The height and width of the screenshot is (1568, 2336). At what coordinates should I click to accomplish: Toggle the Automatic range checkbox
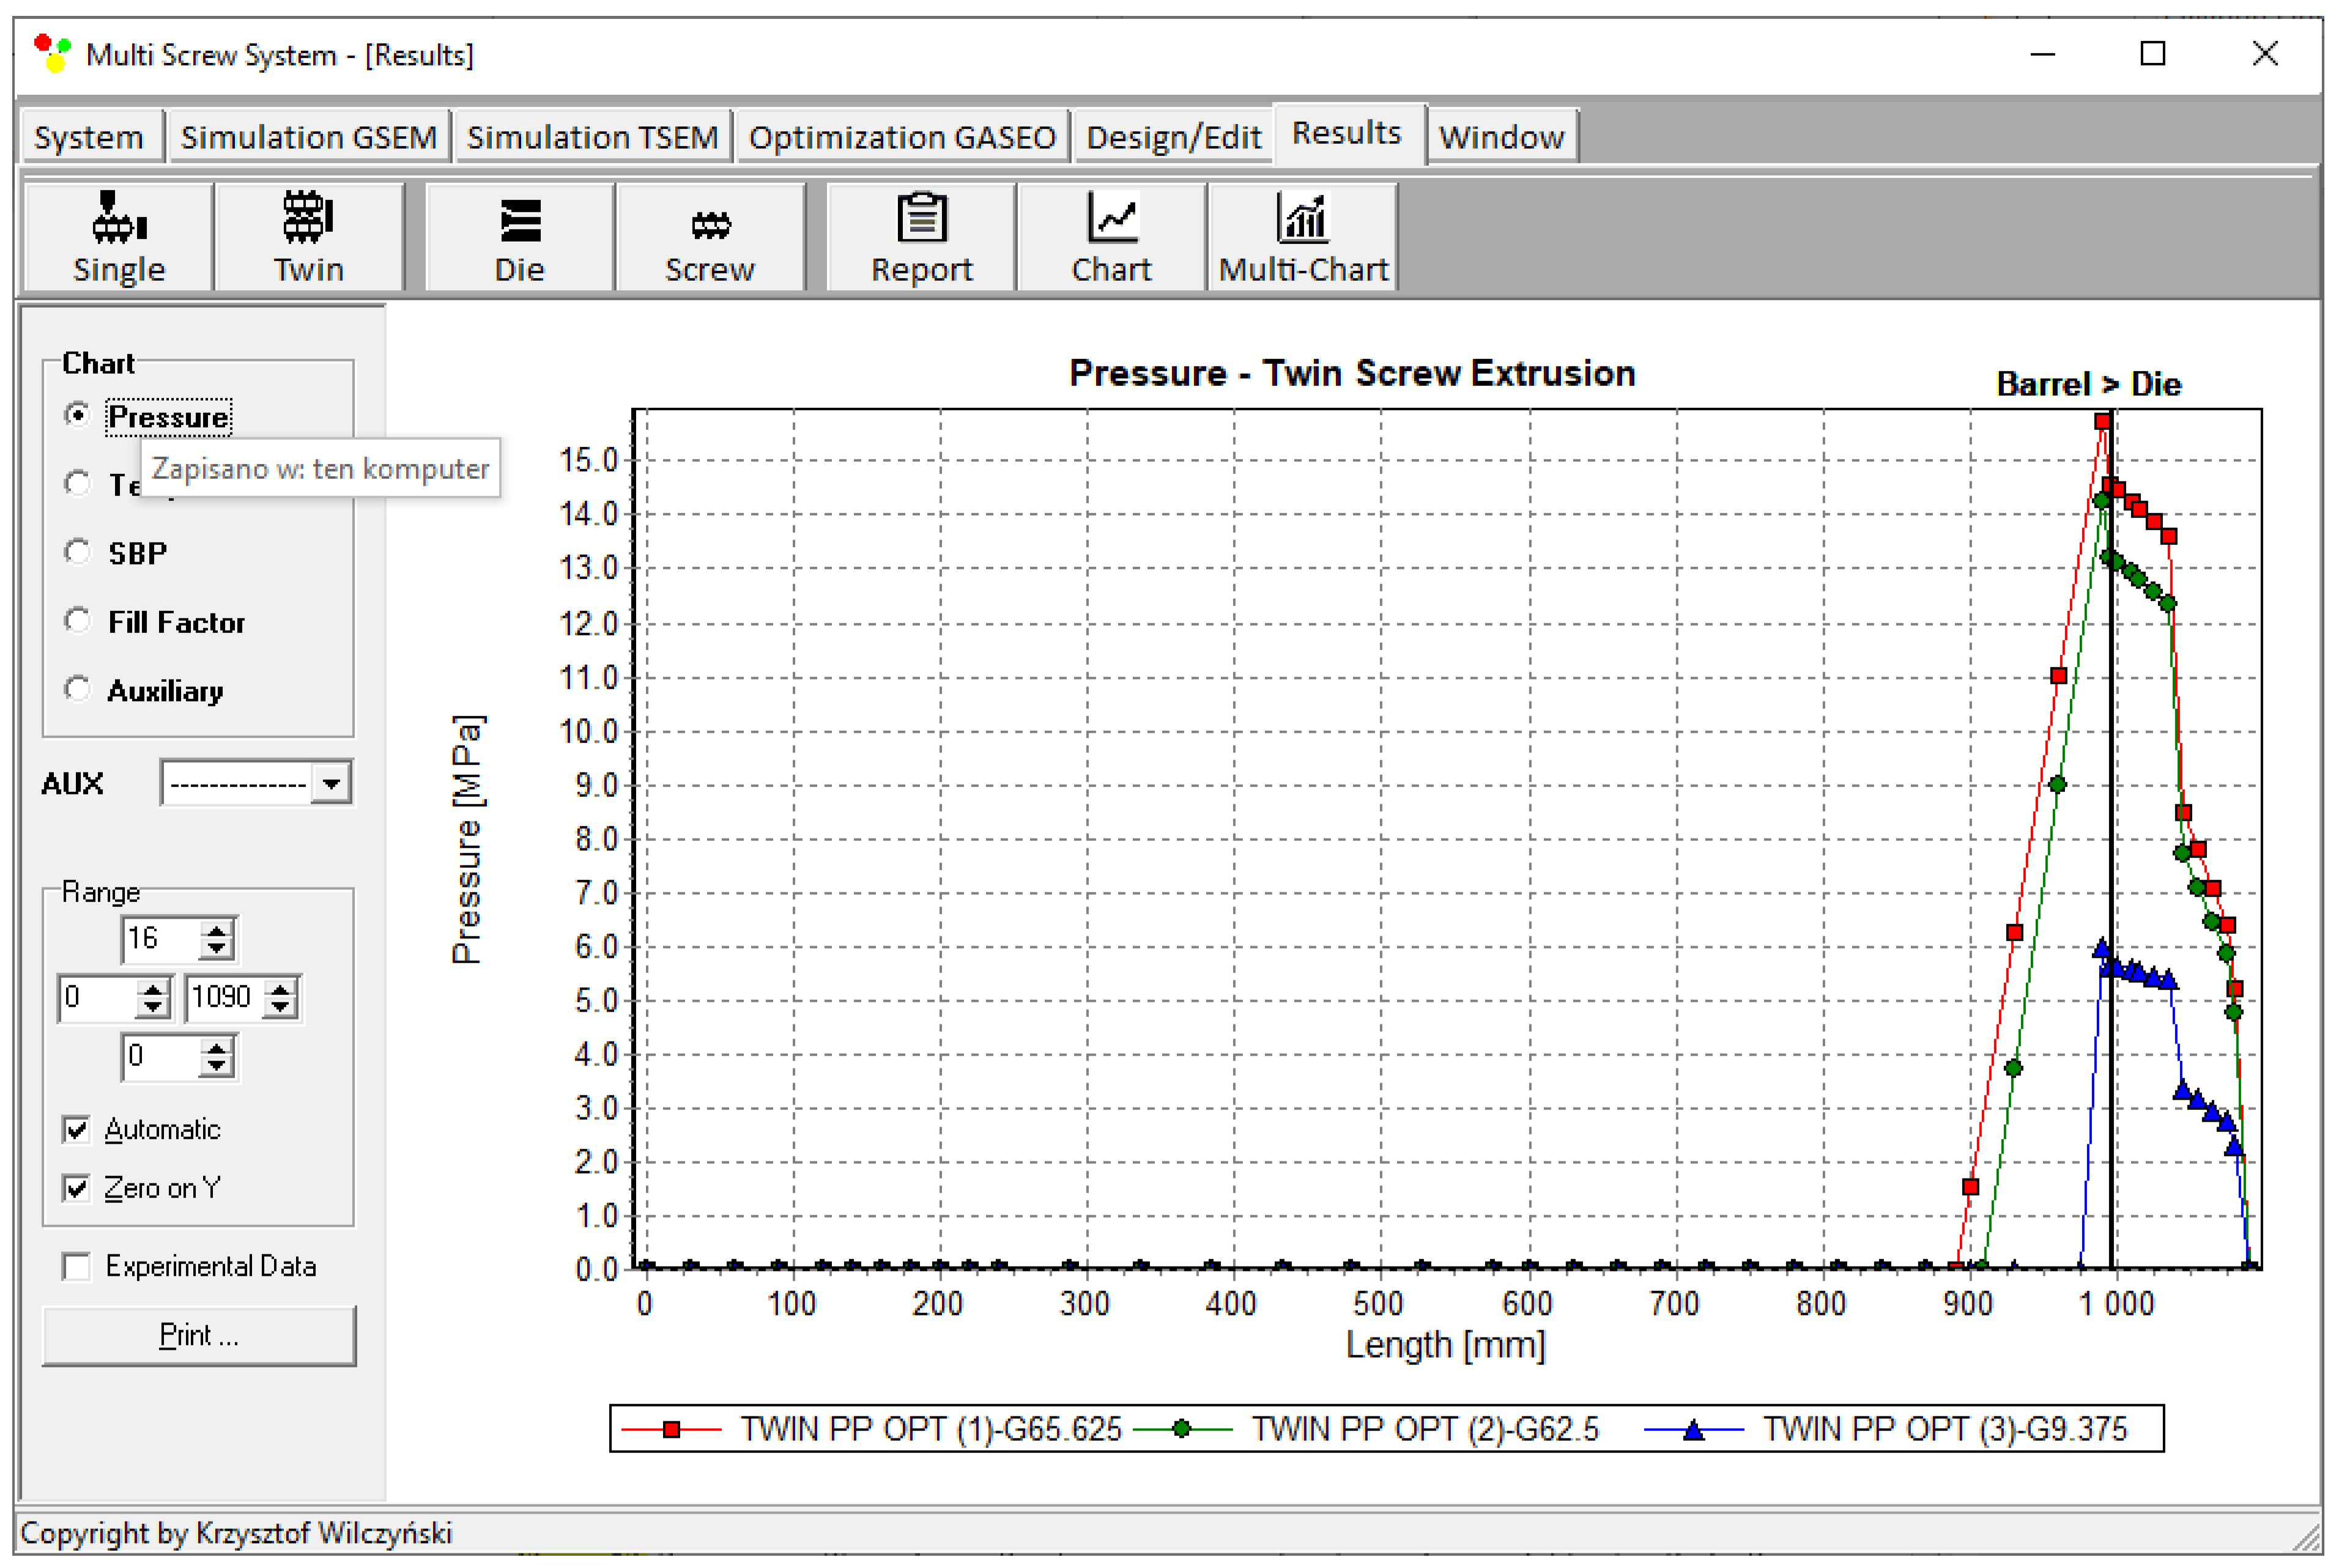(76, 1129)
